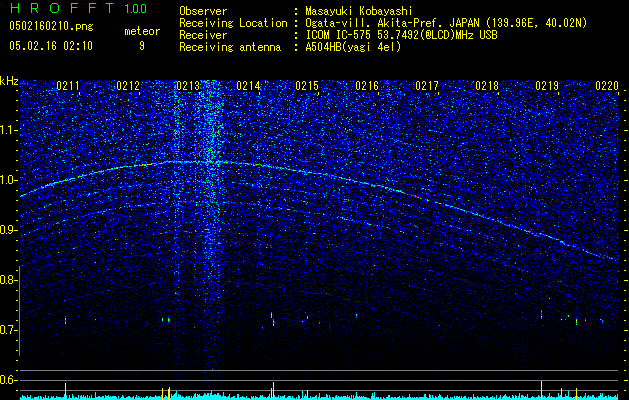This screenshot has width=629, height=400.
Task: Click the tall yellow marker between 0218 and 0219
Action: pyautogui.click(x=542, y=390)
